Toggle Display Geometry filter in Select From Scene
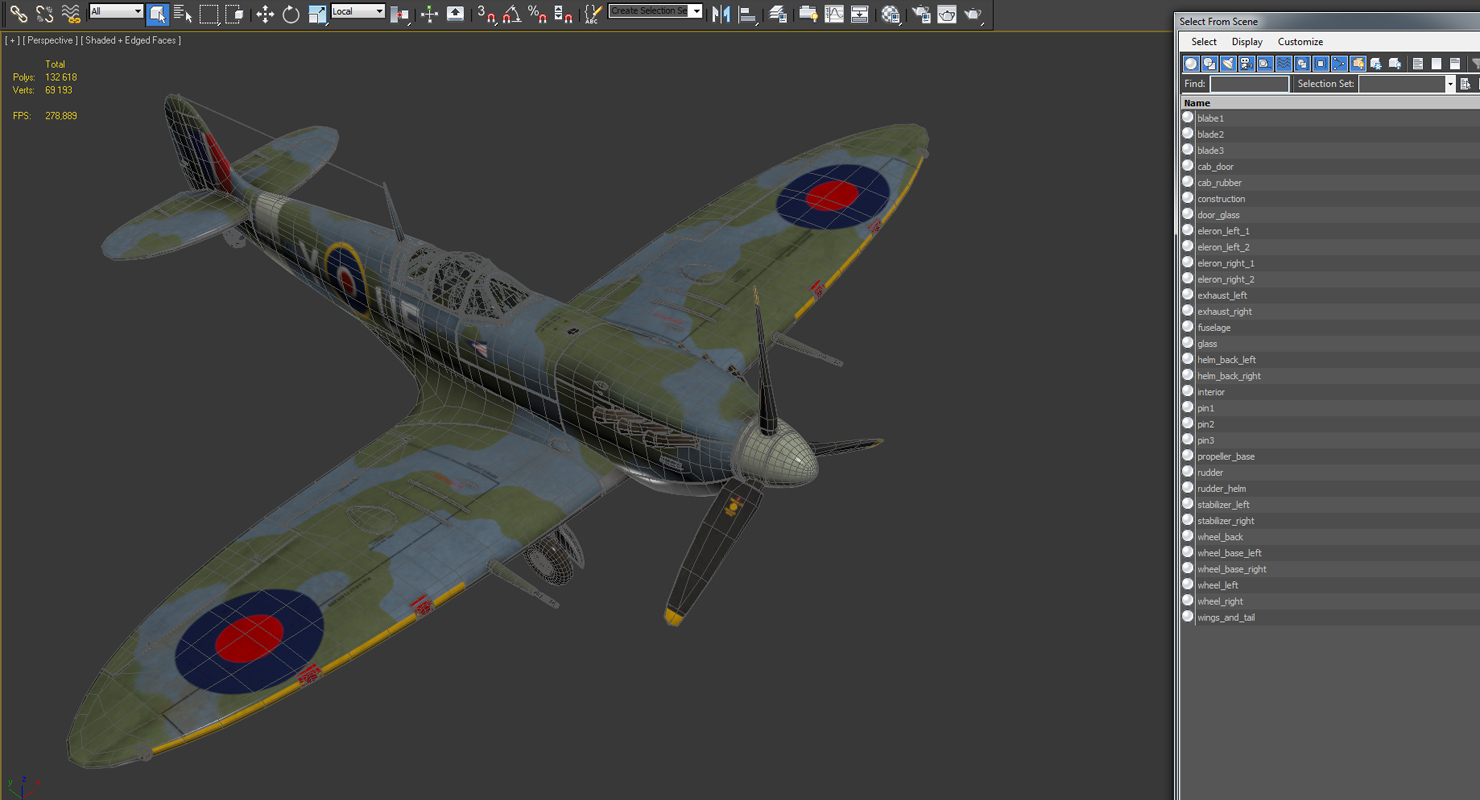Image resolution: width=1480 pixels, height=800 pixels. pos(1191,64)
